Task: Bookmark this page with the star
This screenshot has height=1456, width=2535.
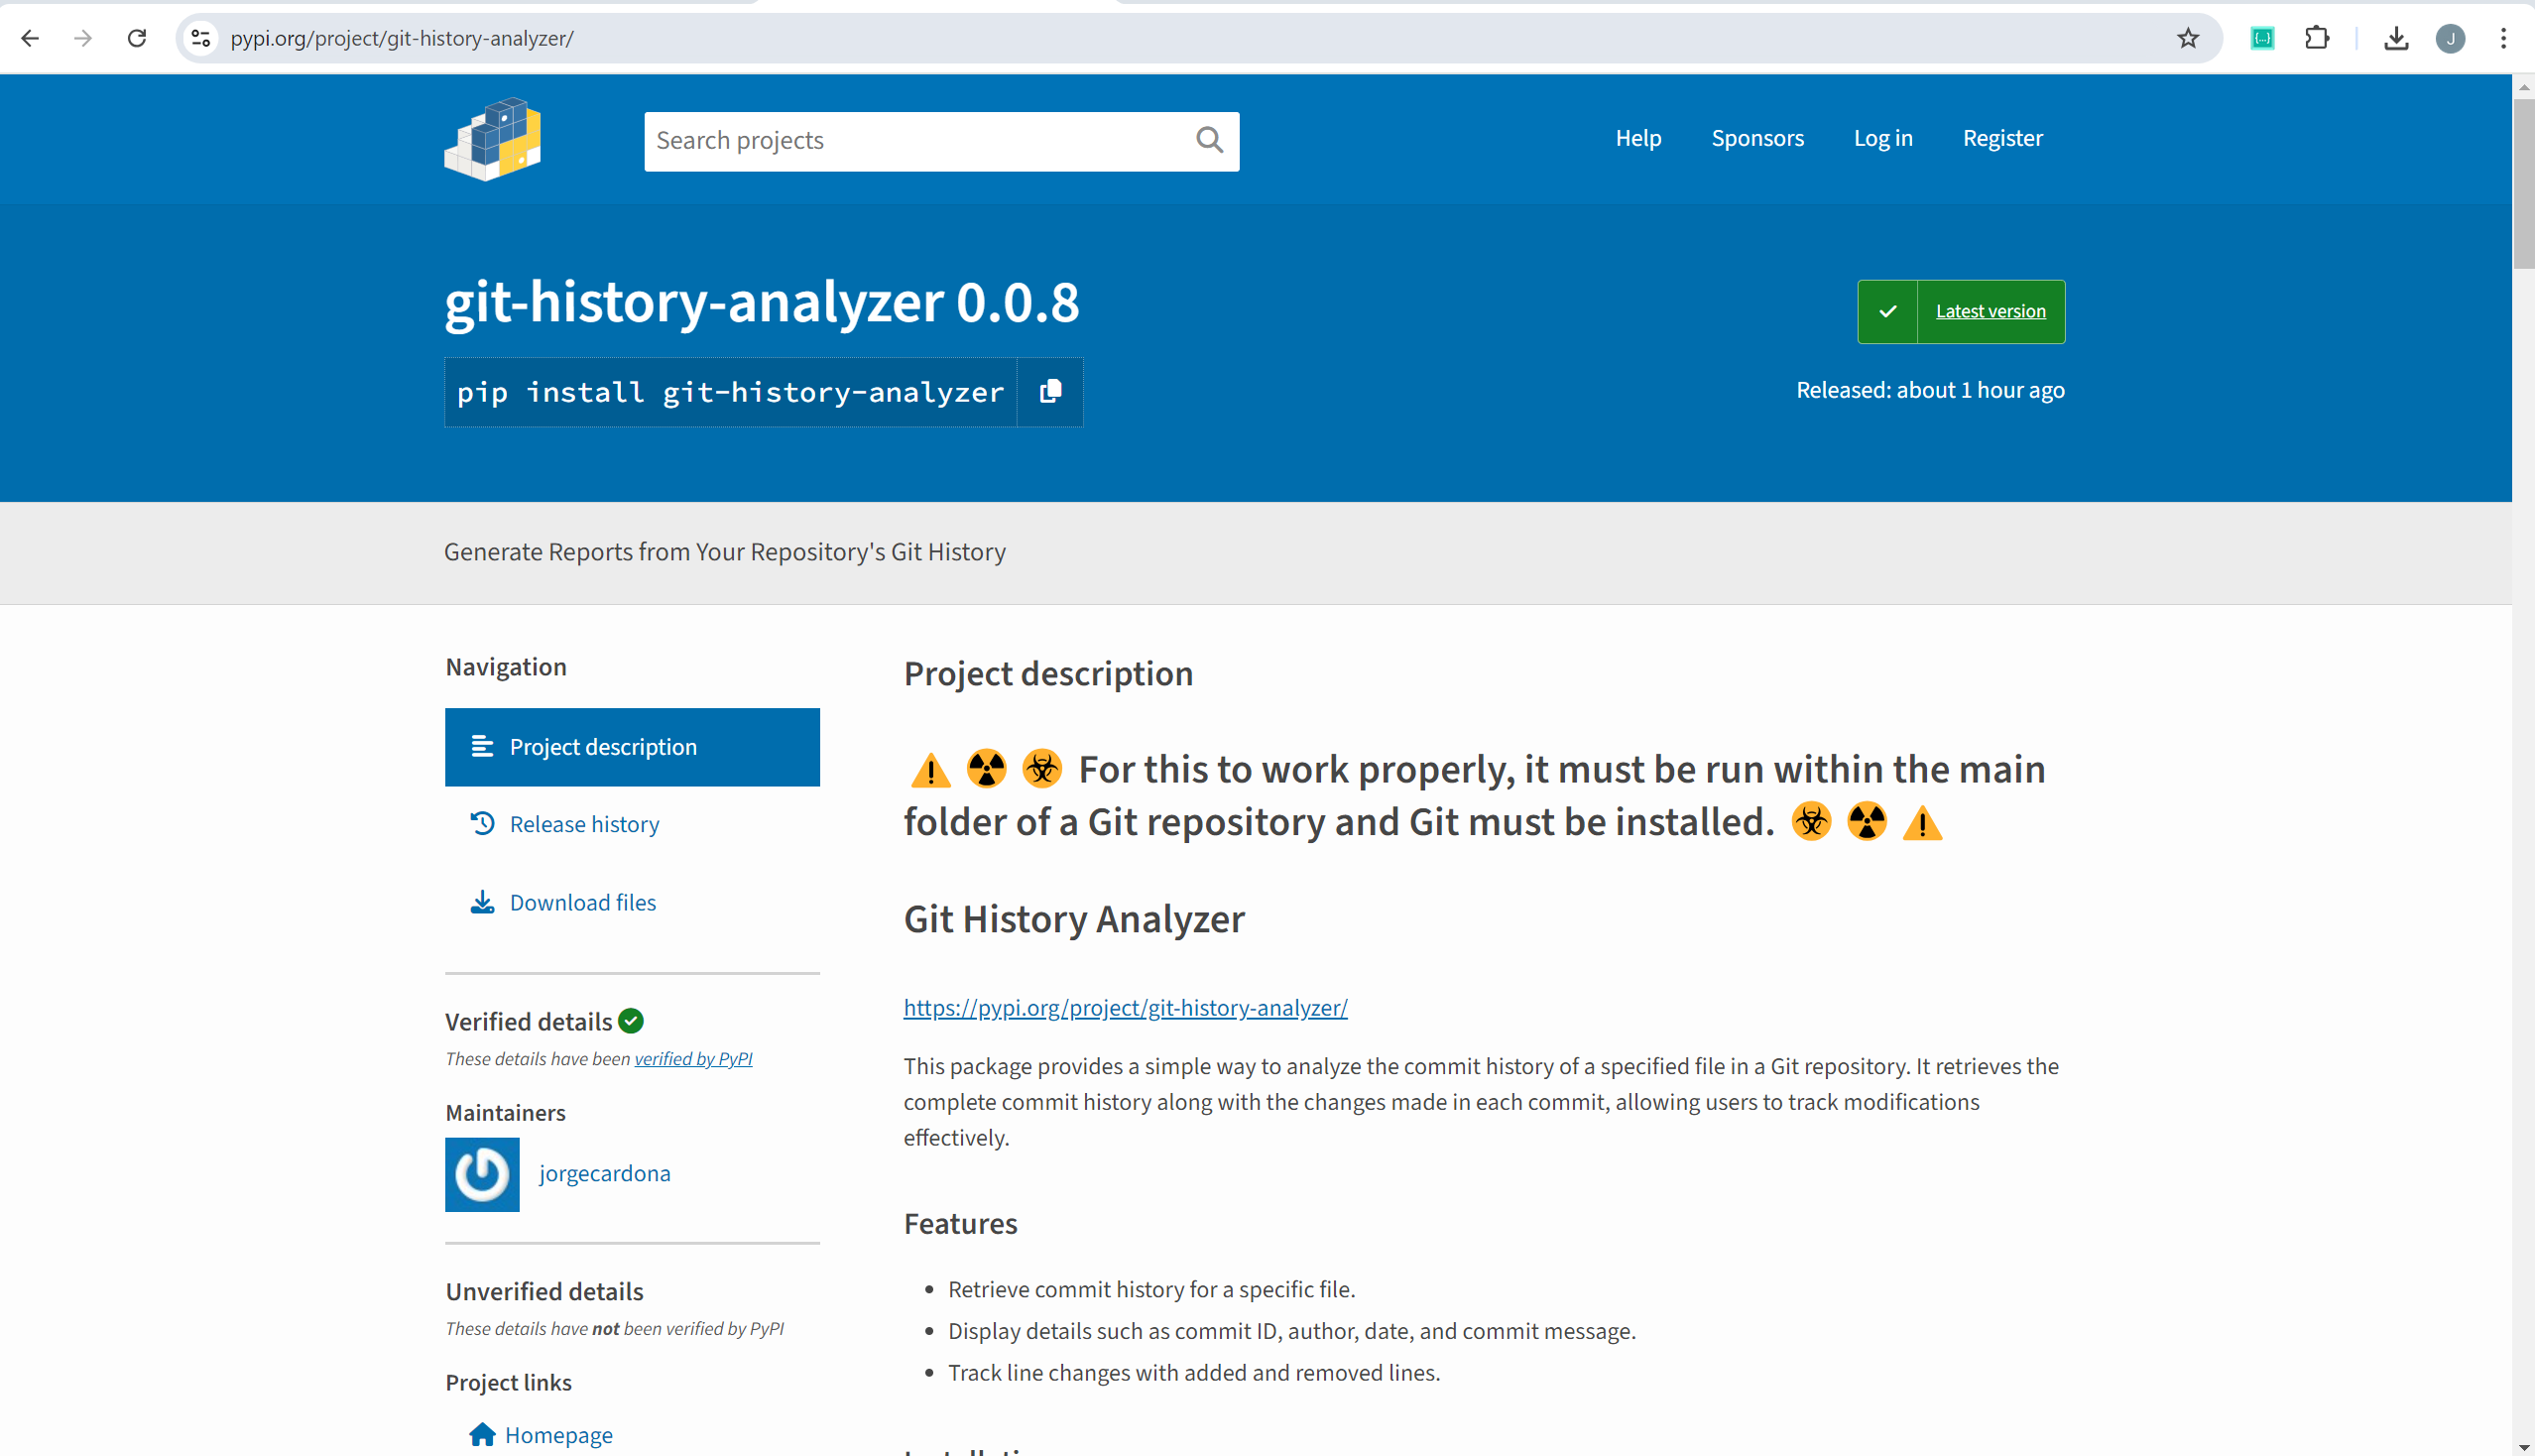Action: click(2188, 38)
